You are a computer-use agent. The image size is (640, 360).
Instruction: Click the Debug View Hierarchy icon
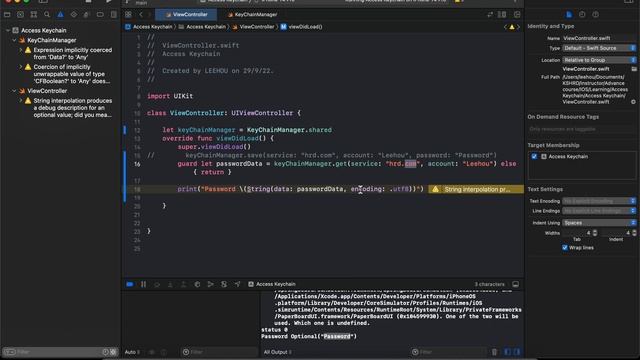tap(197, 284)
